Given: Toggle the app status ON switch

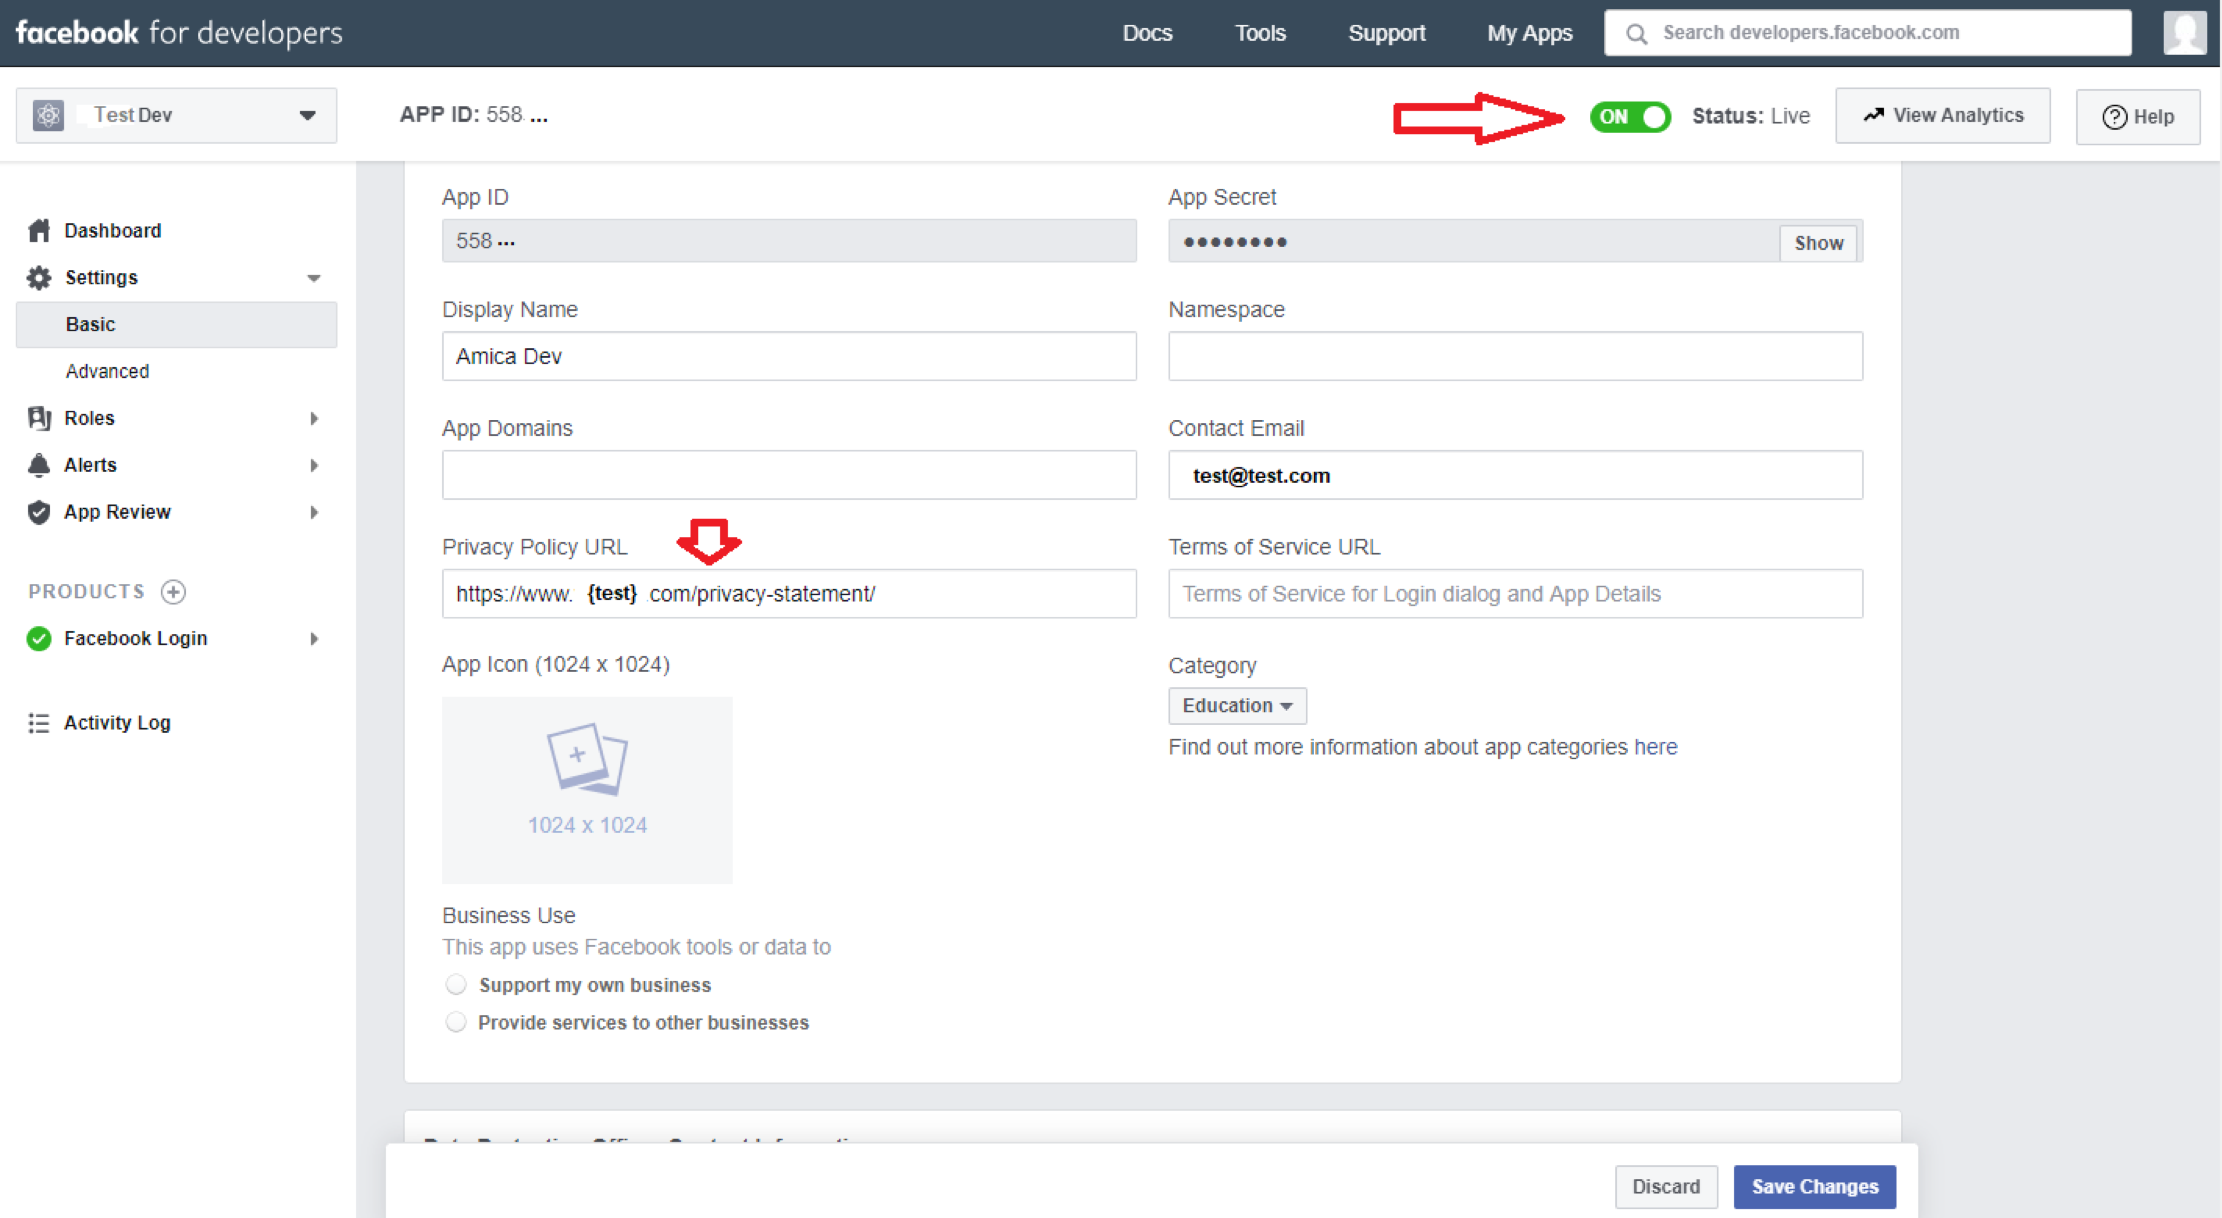Looking at the screenshot, I should click(x=1630, y=116).
